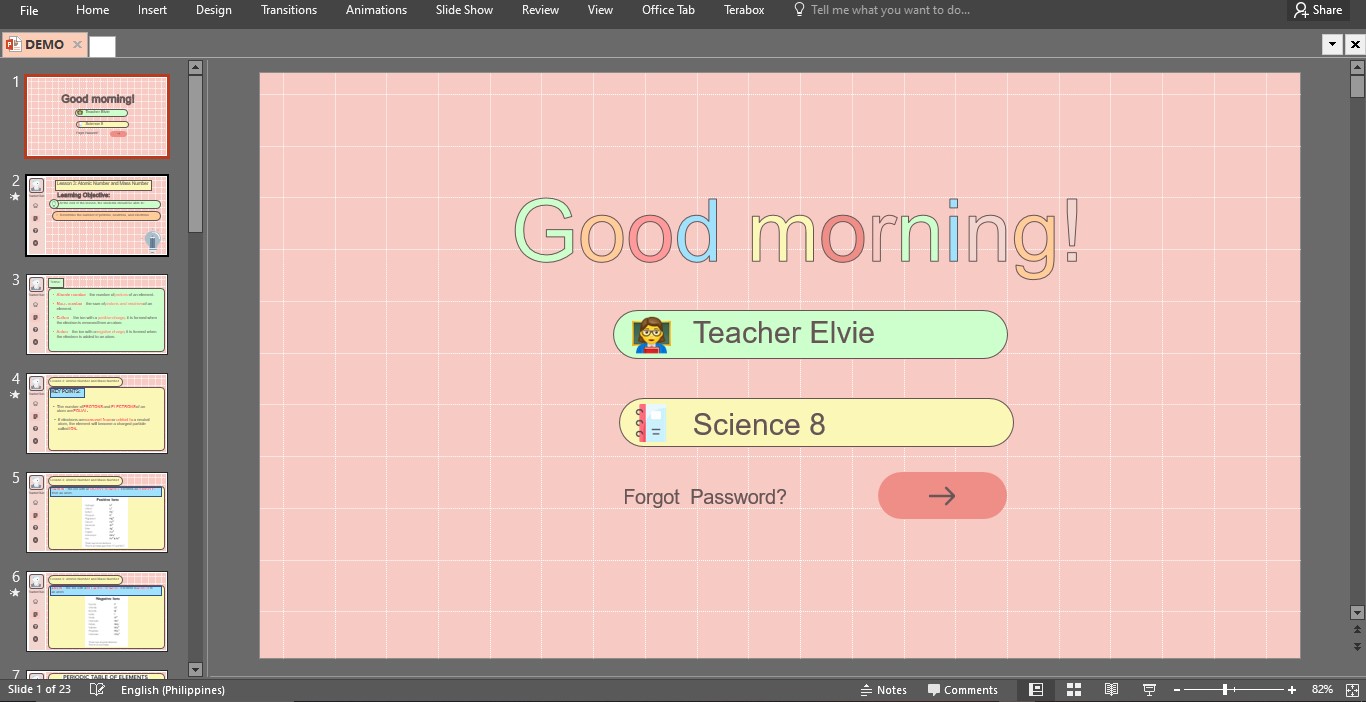Go to next slide with double-down arrow
The height and width of the screenshot is (702, 1366).
[1357, 647]
